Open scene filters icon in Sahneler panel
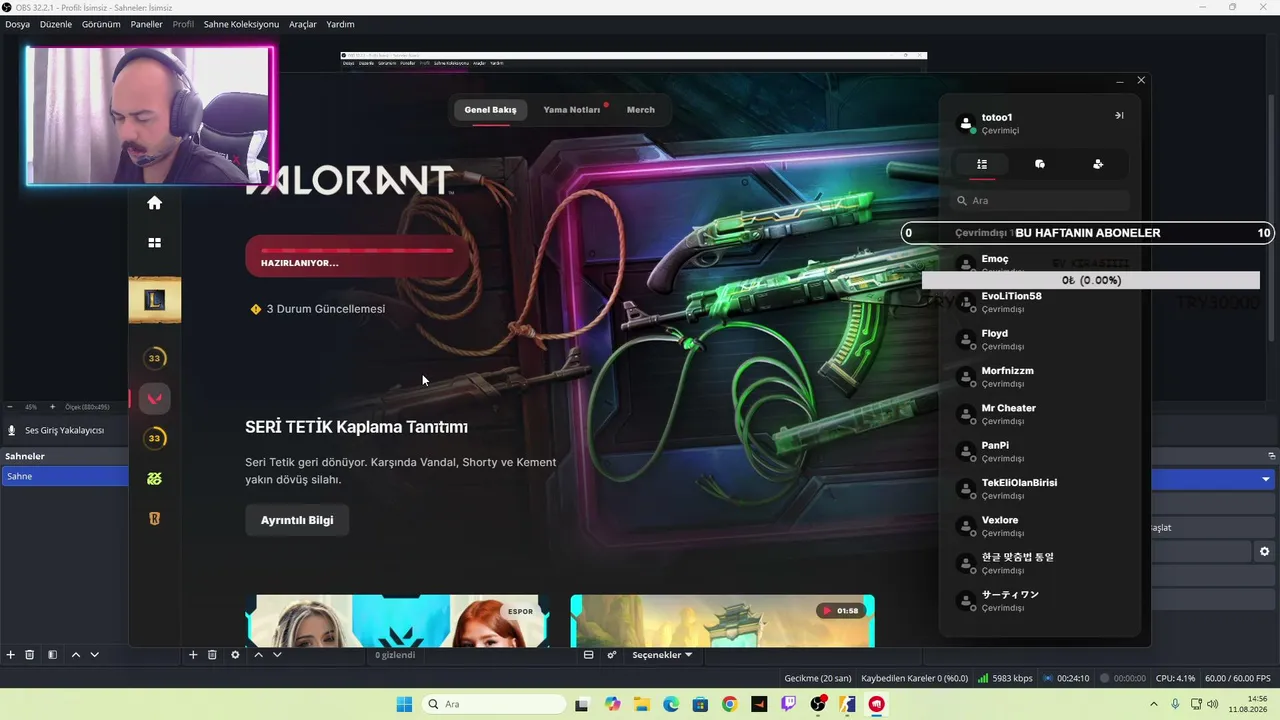This screenshot has height=720, width=1280. tap(52, 655)
